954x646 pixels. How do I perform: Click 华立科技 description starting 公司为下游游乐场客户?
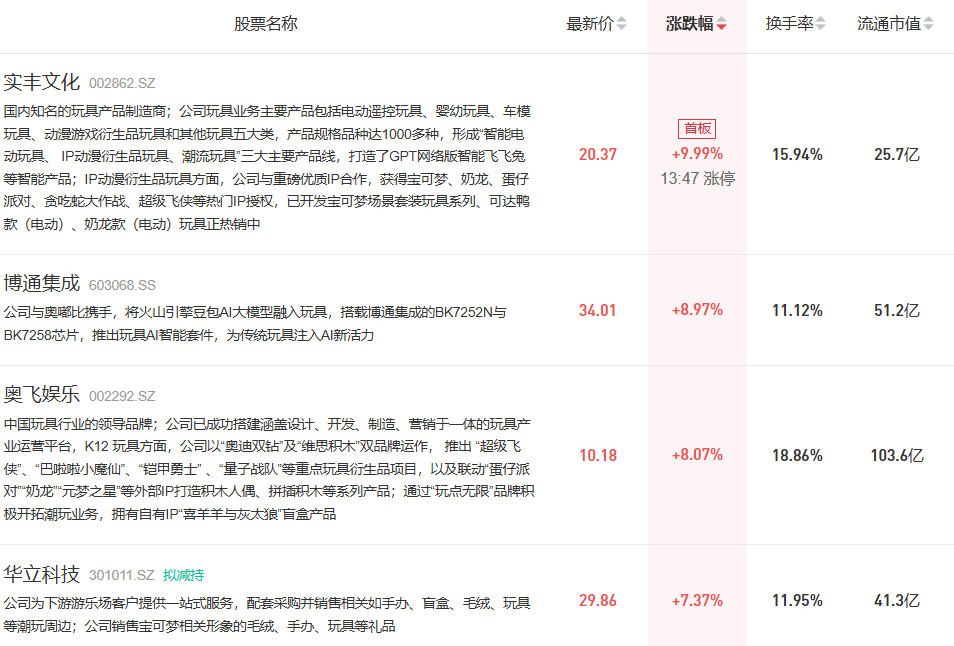pyautogui.click(x=267, y=614)
